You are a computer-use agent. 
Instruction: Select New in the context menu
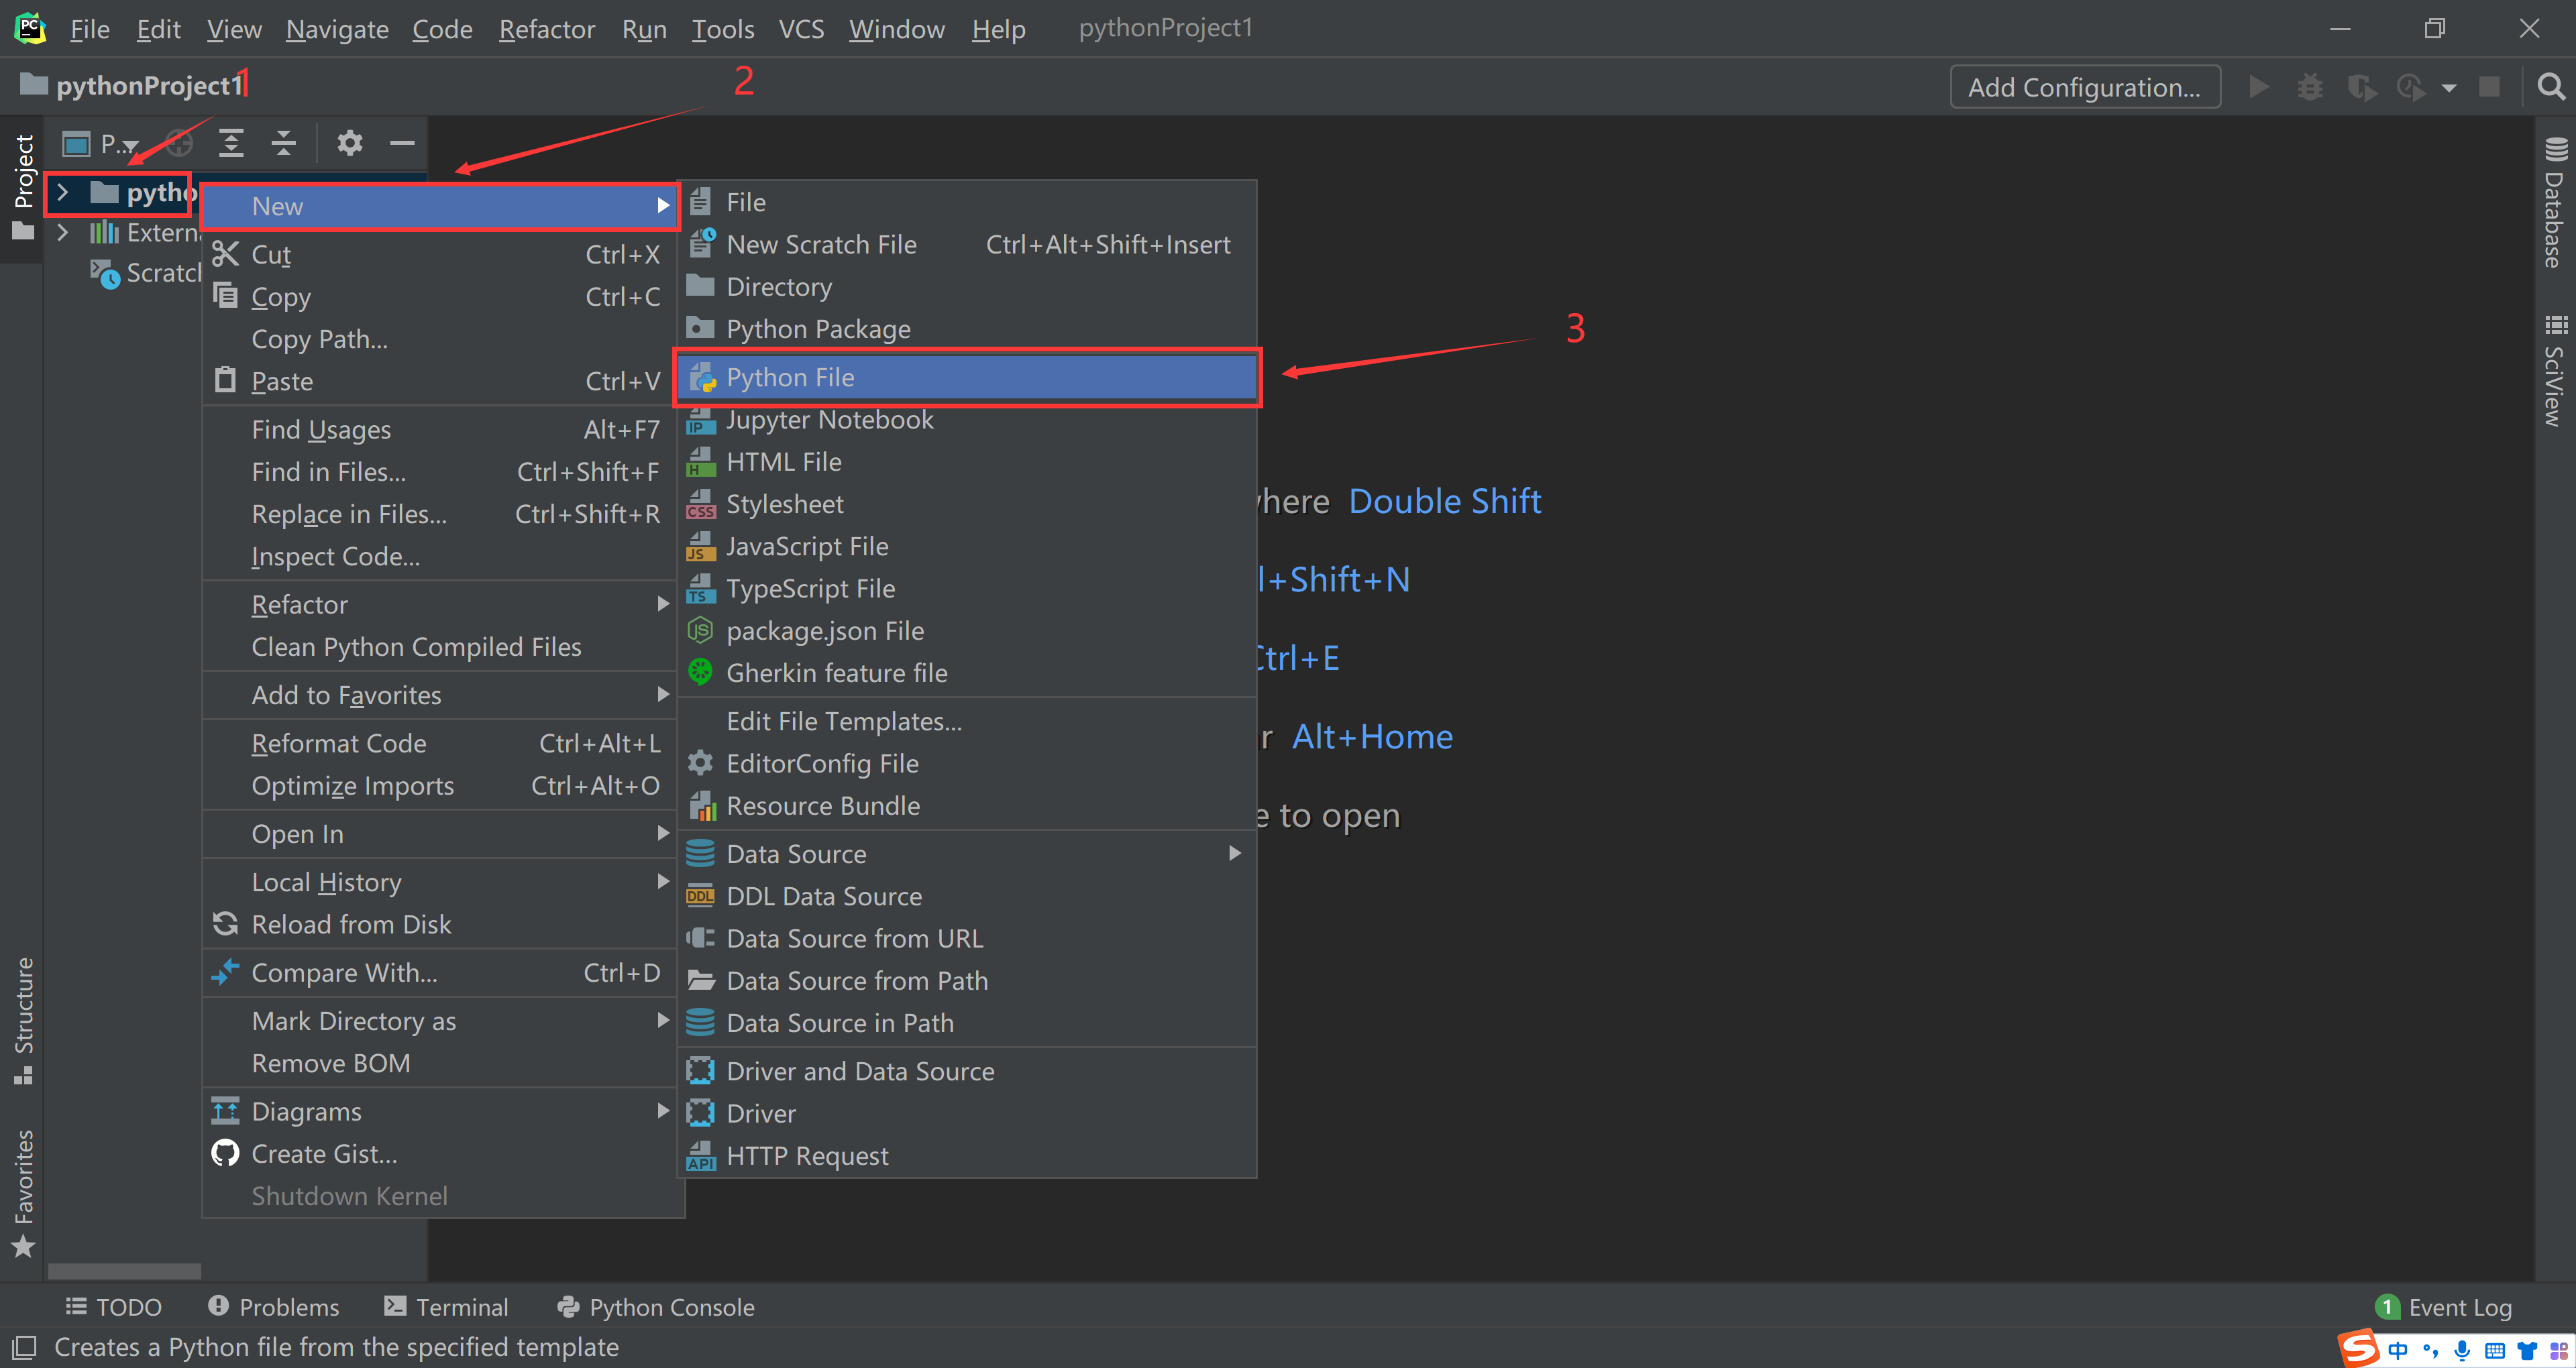(x=440, y=206)
